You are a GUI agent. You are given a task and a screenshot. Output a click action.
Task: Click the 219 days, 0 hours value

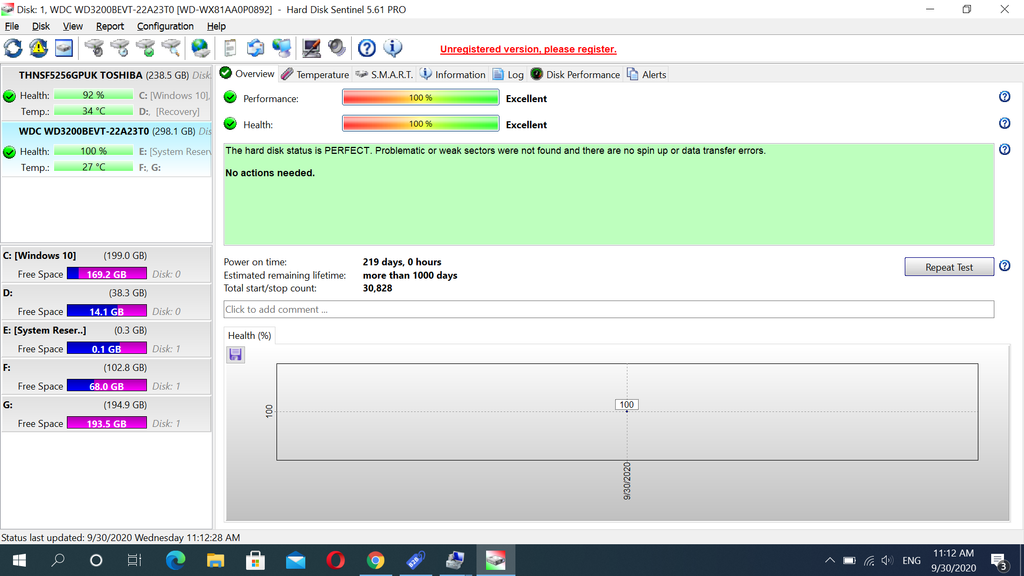tap(402, 262)
